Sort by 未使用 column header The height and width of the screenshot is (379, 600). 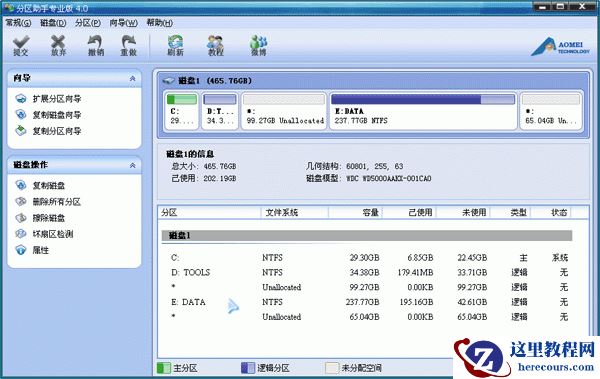pyautogui.click(x=463, y=212)
